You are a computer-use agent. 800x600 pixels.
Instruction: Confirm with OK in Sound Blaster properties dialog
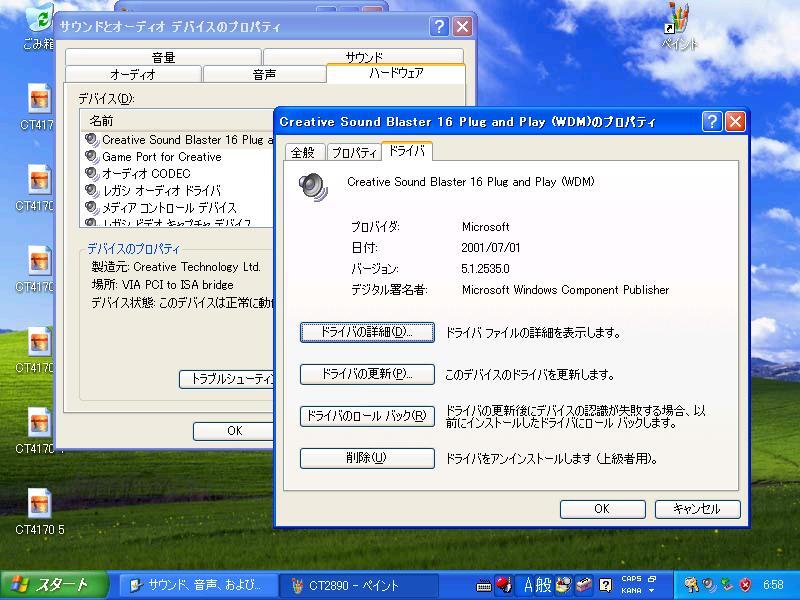(x=603, y=509)
